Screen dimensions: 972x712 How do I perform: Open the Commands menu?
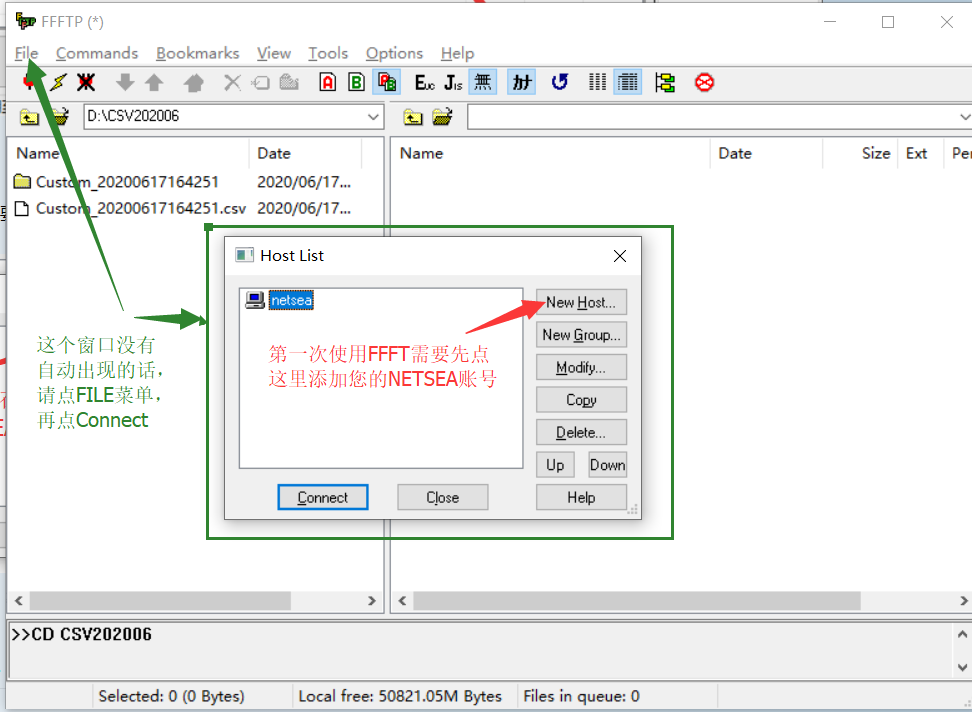click(97, 53)
